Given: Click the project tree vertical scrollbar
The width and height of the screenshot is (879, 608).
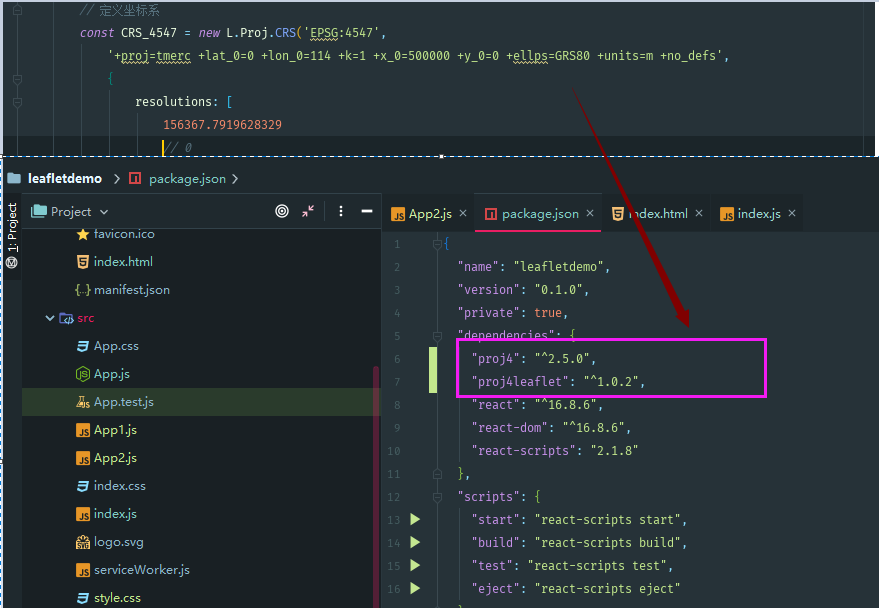Looking at the screenshot, I should pyautogui.click(x=376, y=486).
